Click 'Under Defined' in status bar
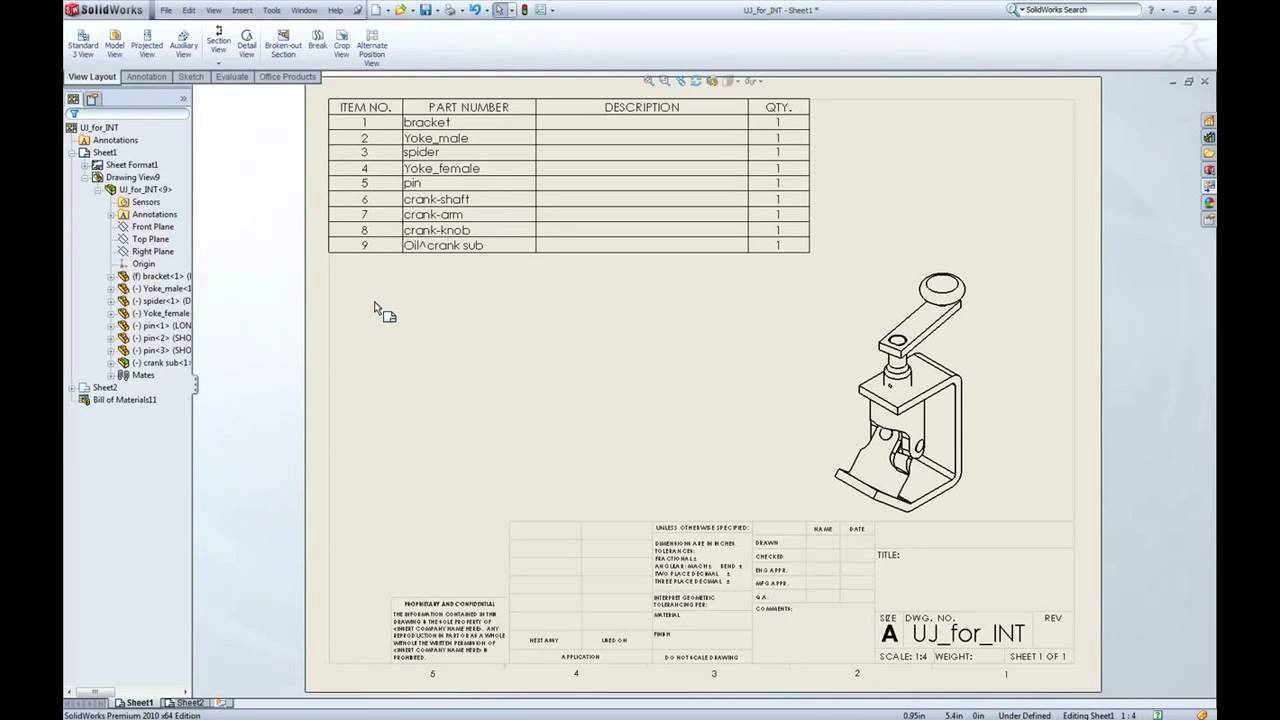The image size is (1280, 720). 1023,715
